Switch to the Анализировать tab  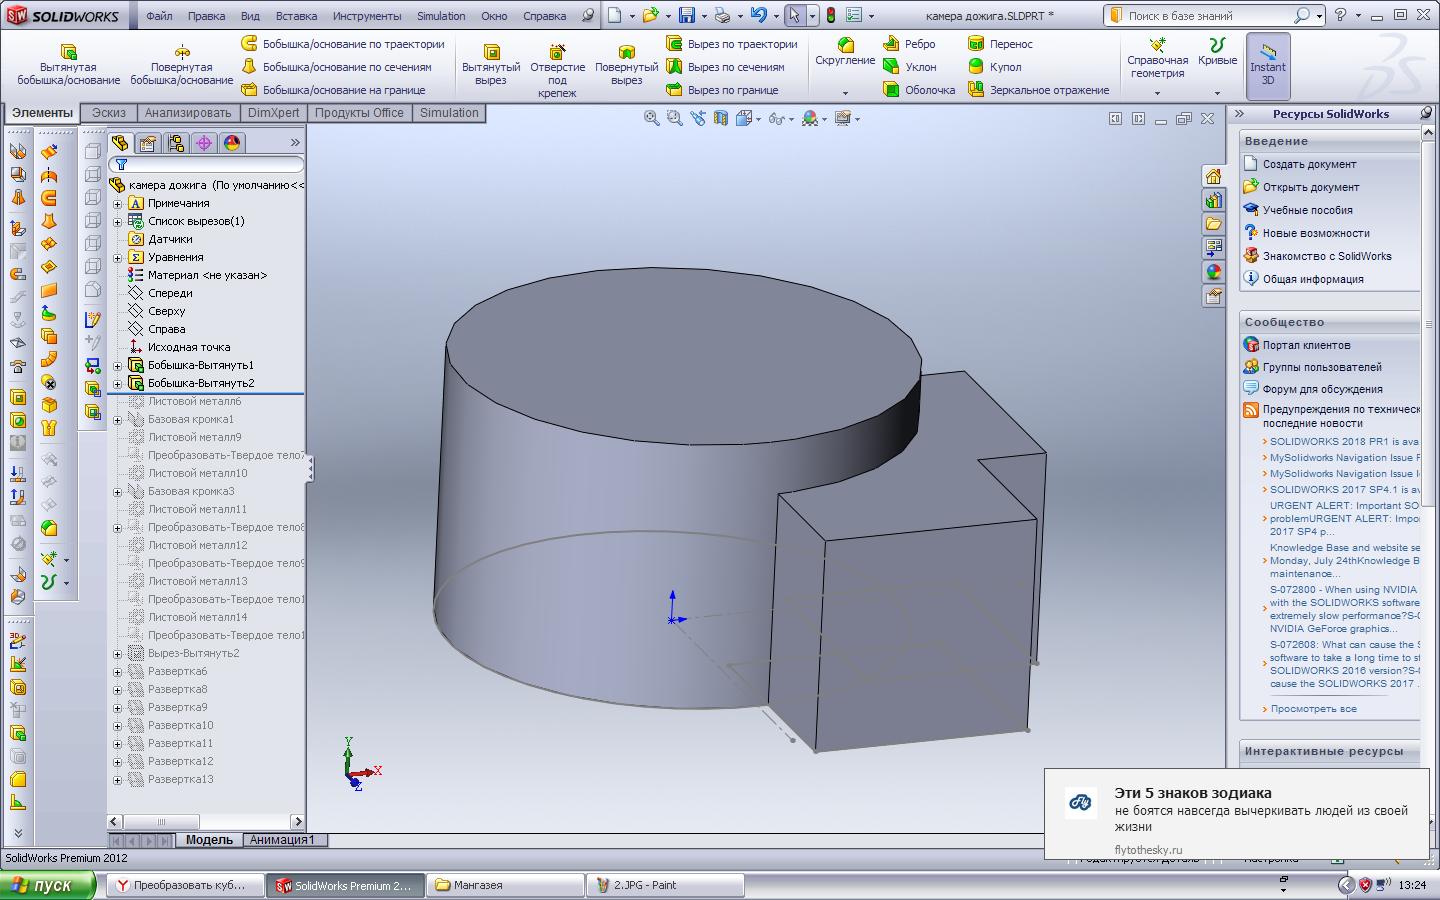pos(188,113)
